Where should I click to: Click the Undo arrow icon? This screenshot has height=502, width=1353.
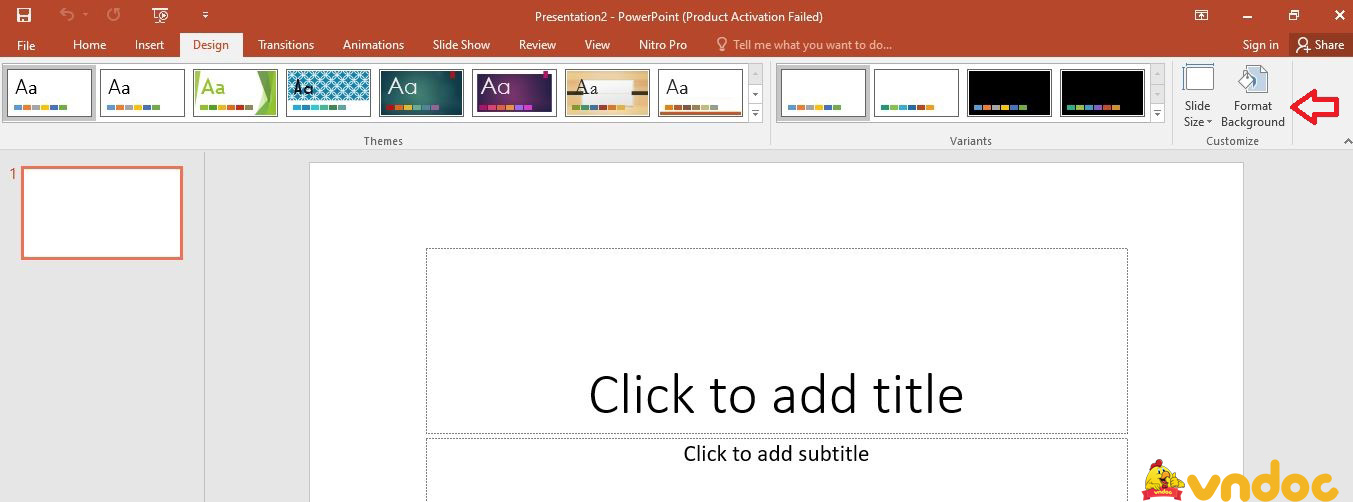point(67,15)
